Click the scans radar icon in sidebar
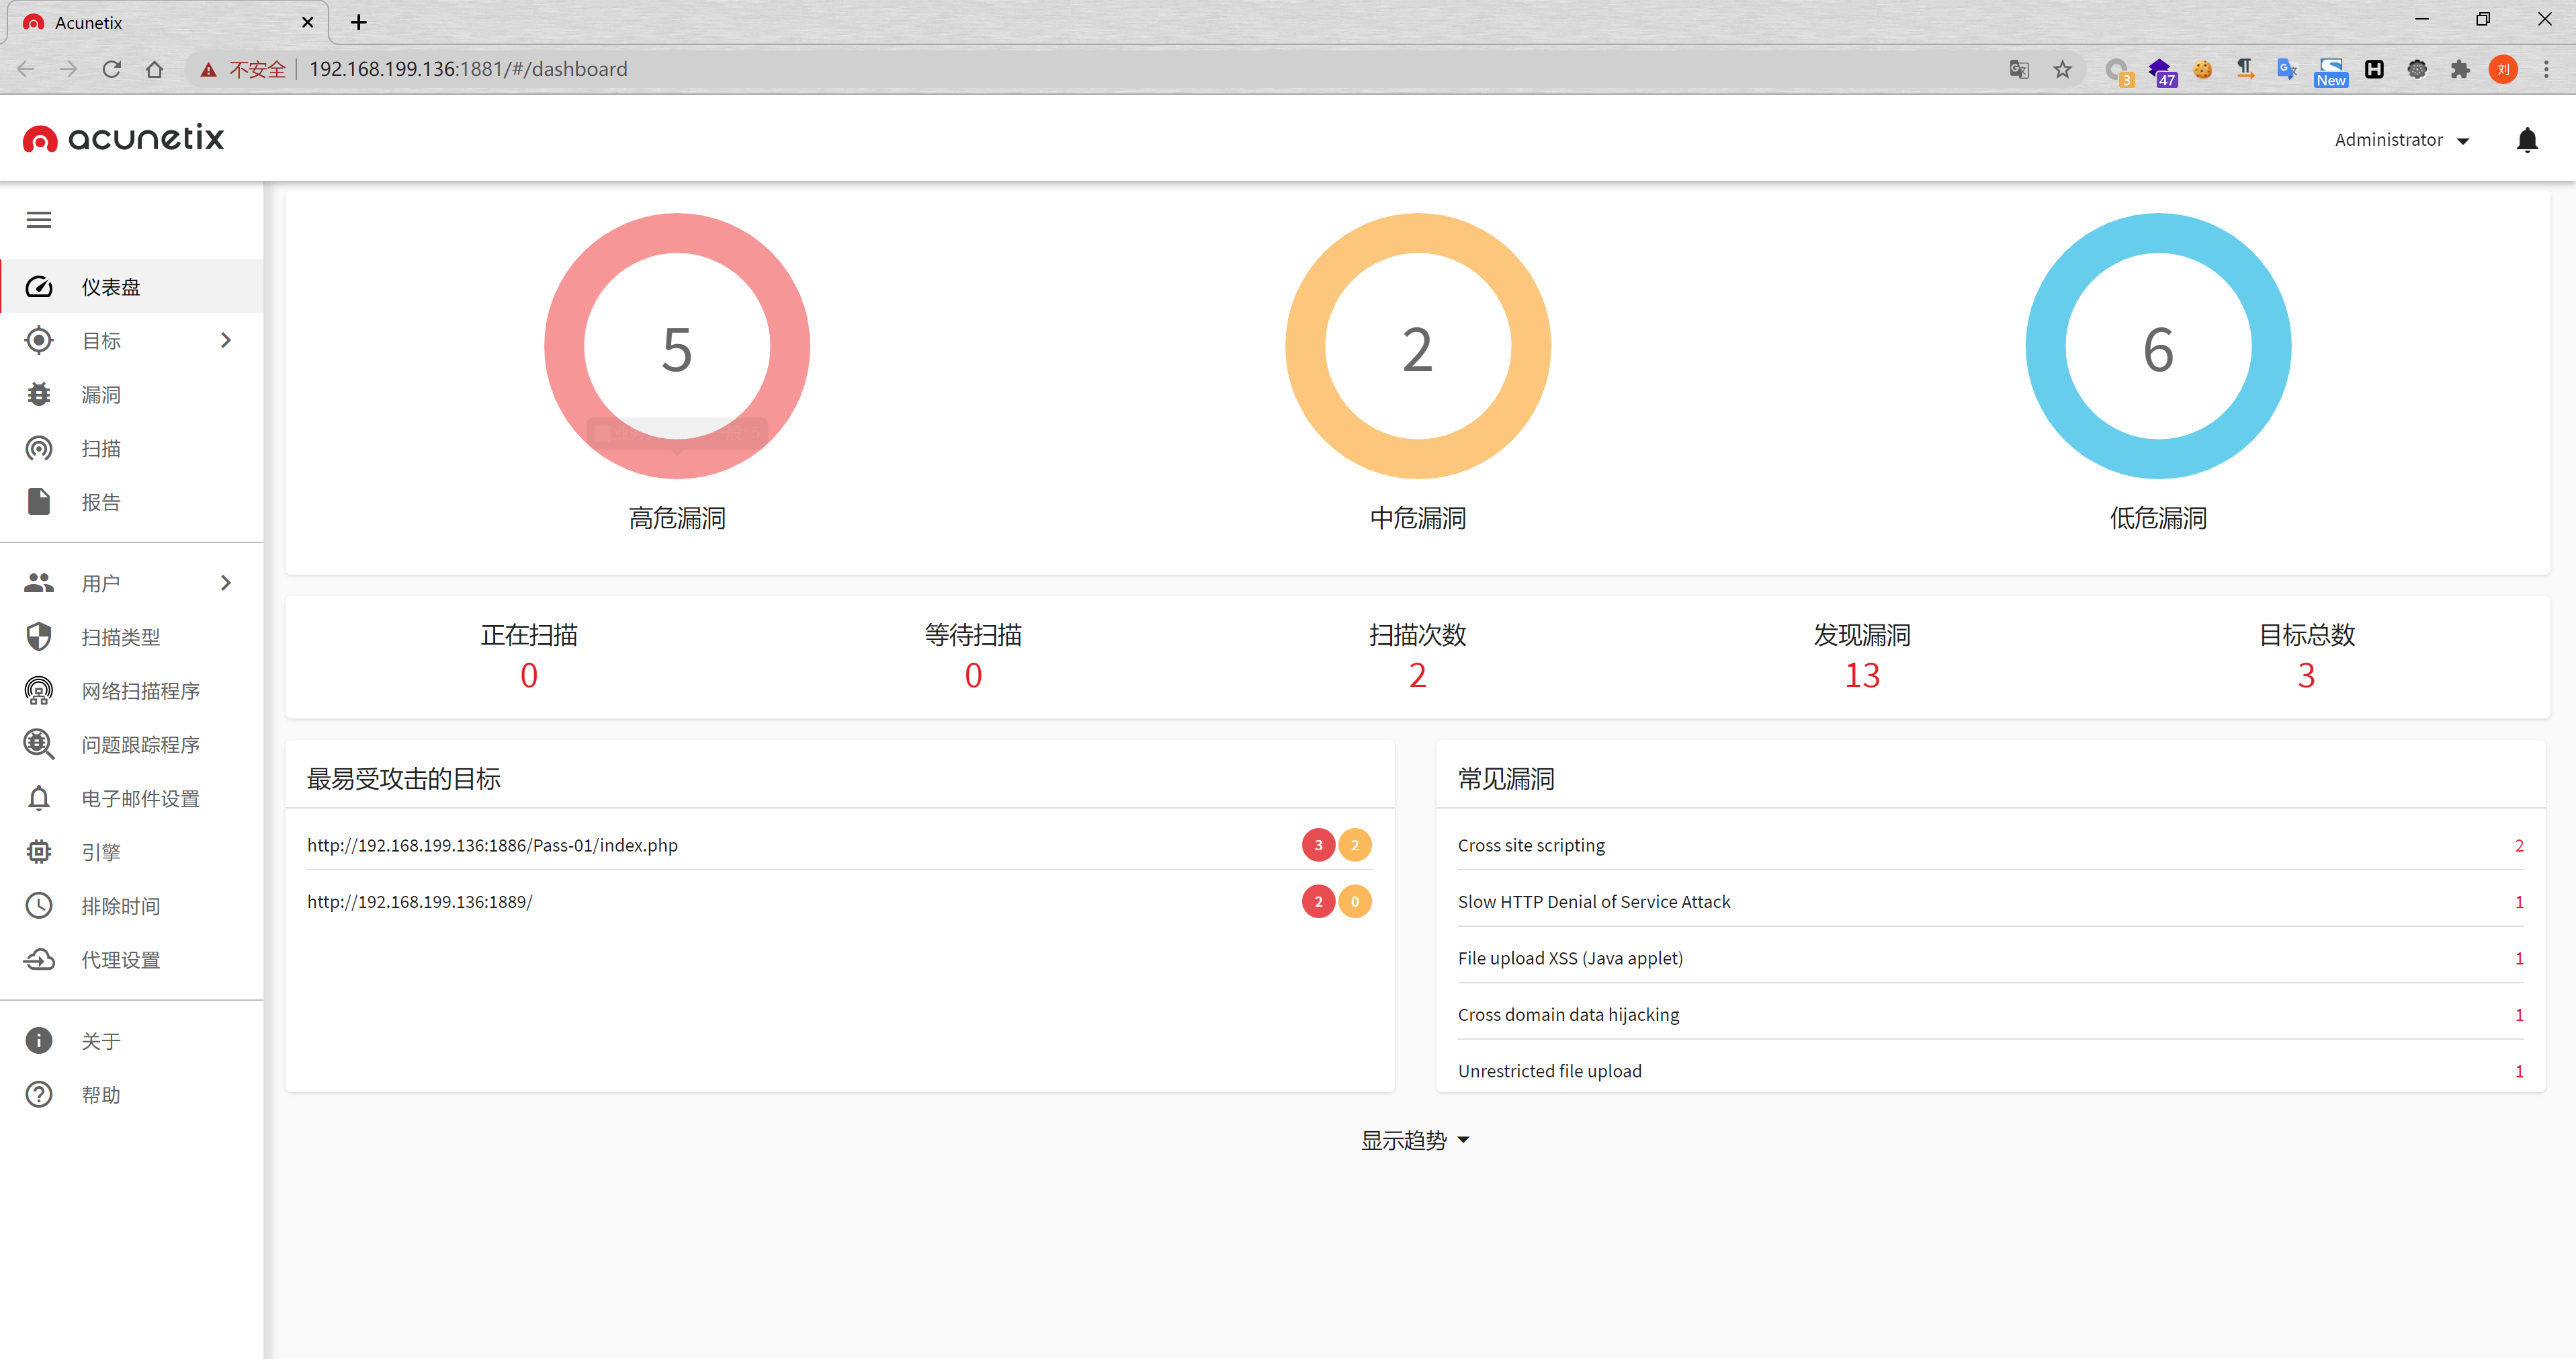This screenshot has height=1359, width=2576. (39, 449)
